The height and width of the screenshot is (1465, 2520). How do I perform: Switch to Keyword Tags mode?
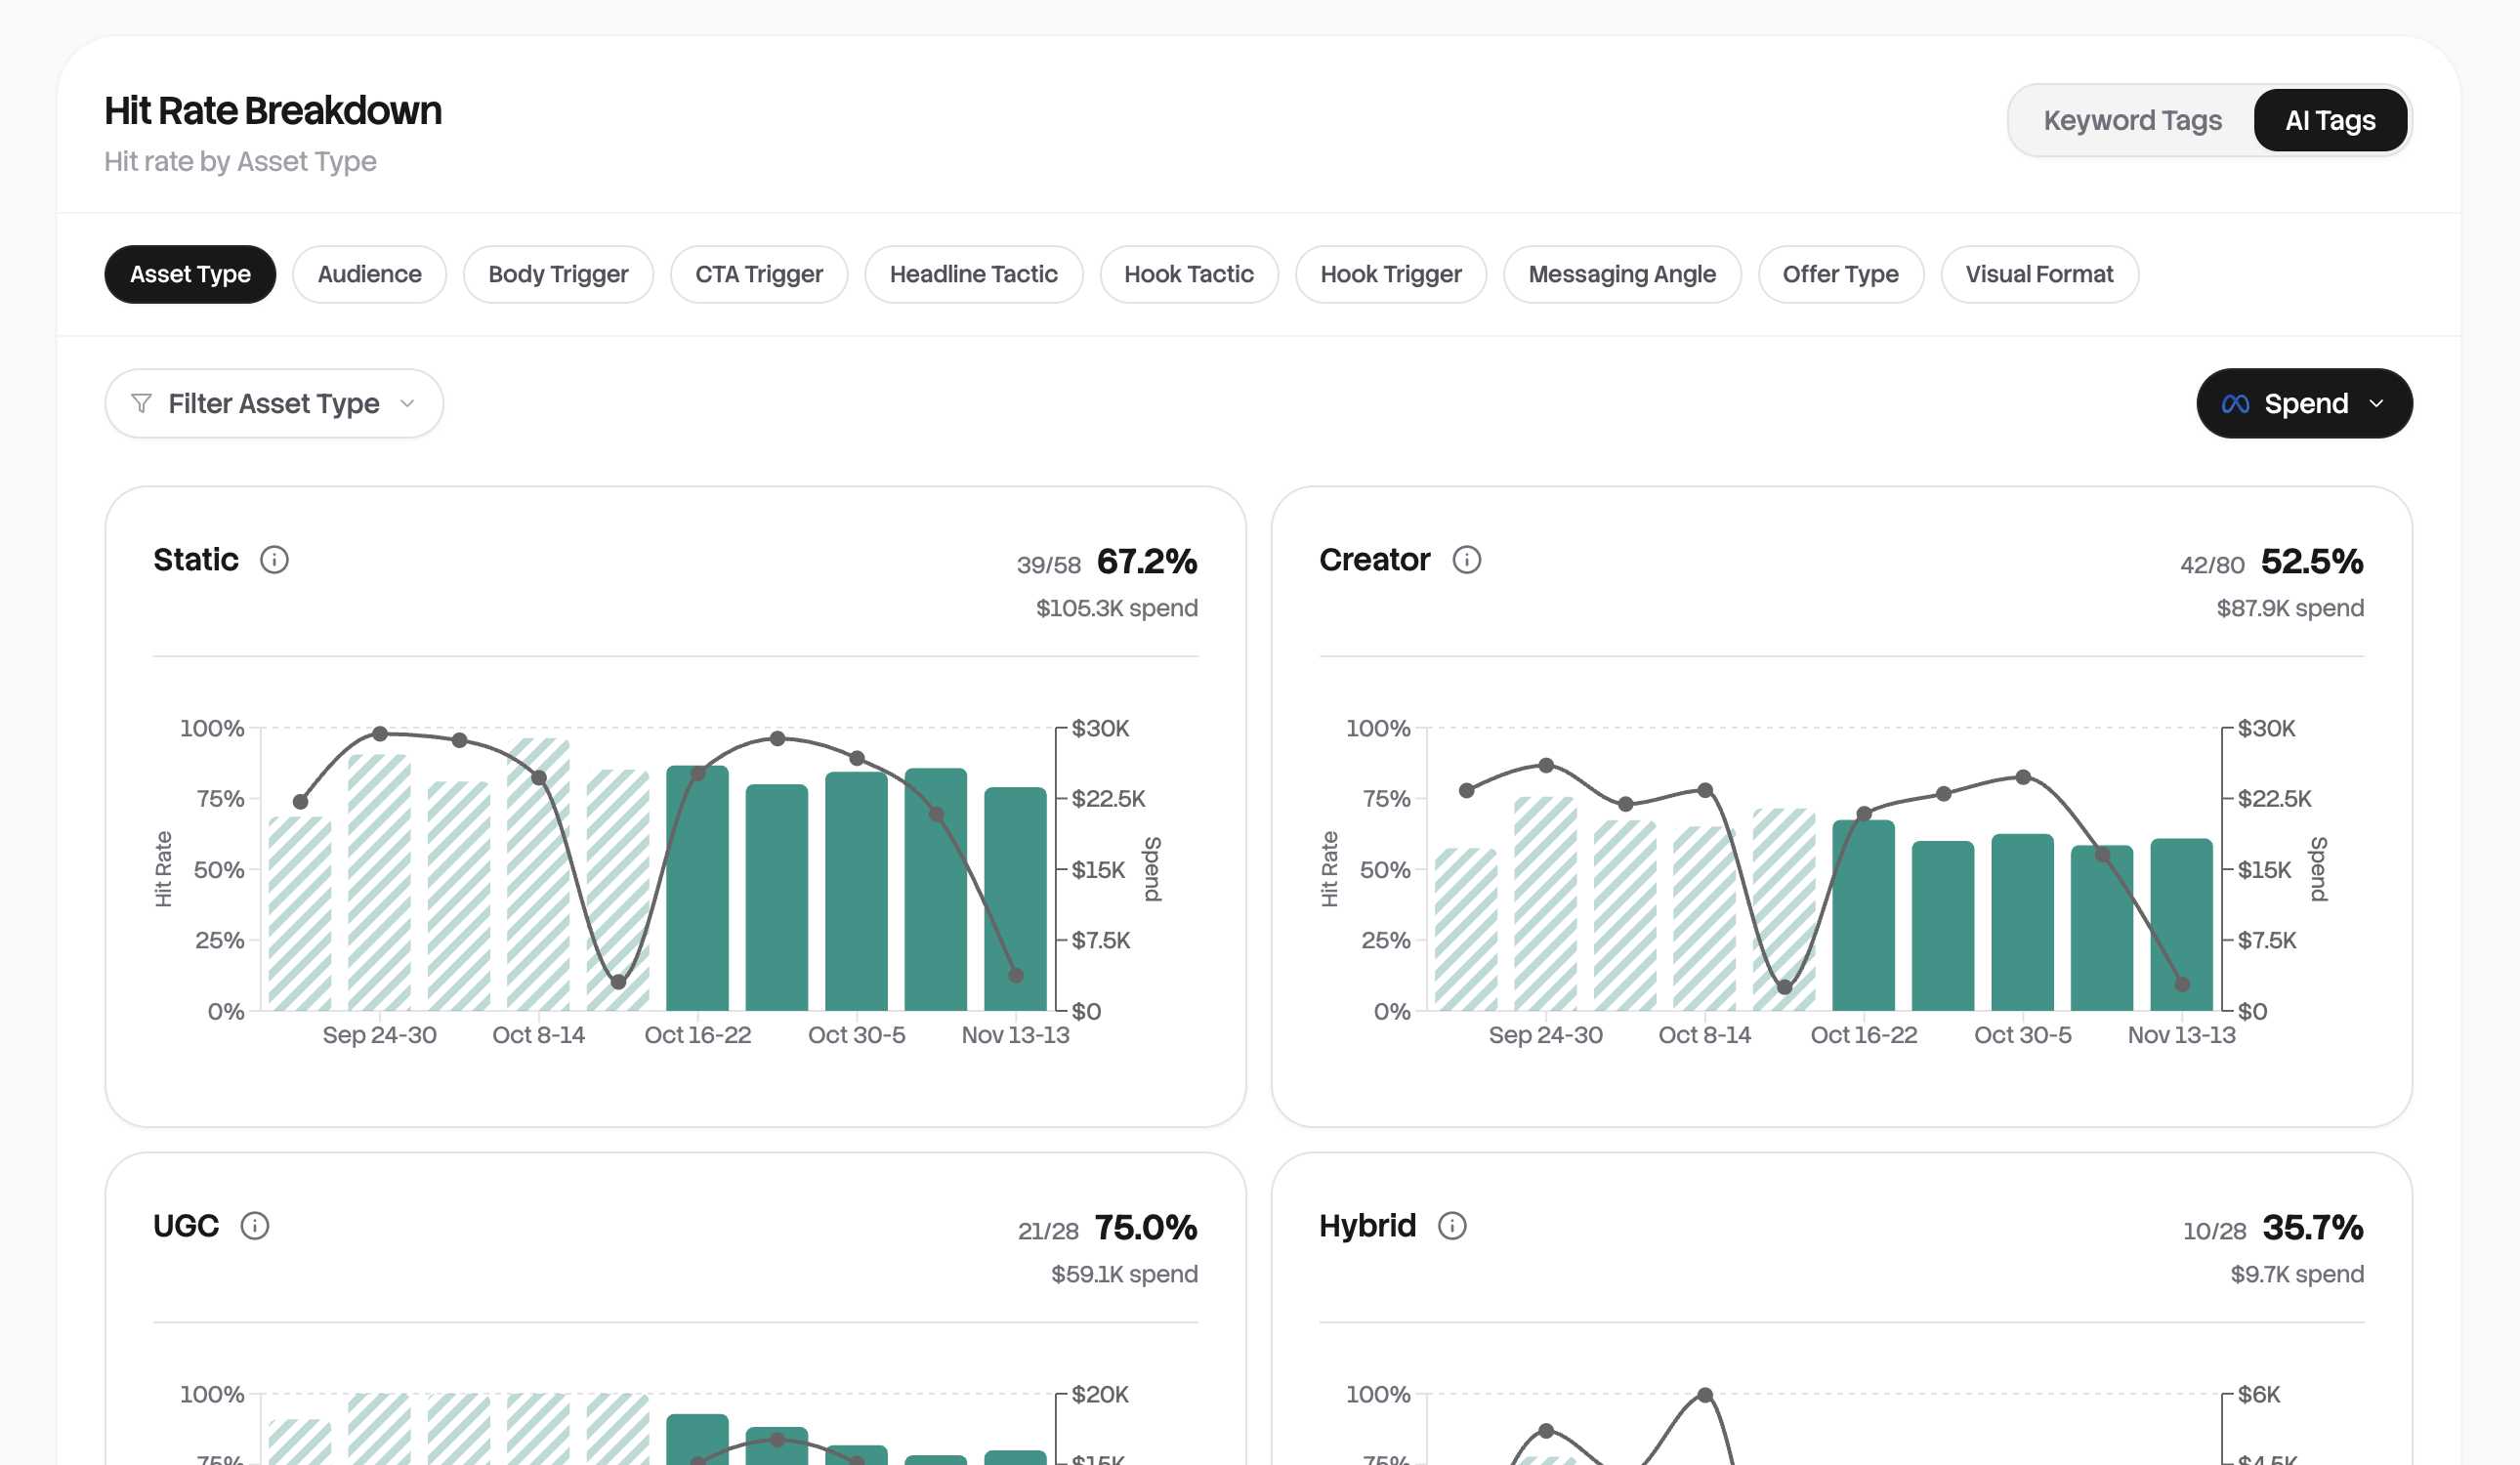coord(2131,121)
